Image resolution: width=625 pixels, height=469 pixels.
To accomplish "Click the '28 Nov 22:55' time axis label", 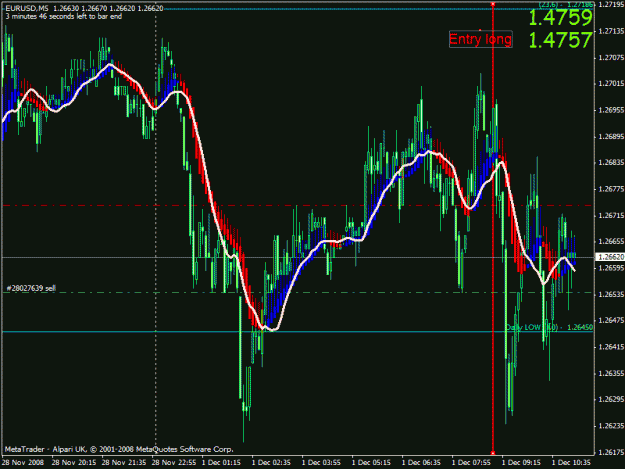I will tap(174, 463).
